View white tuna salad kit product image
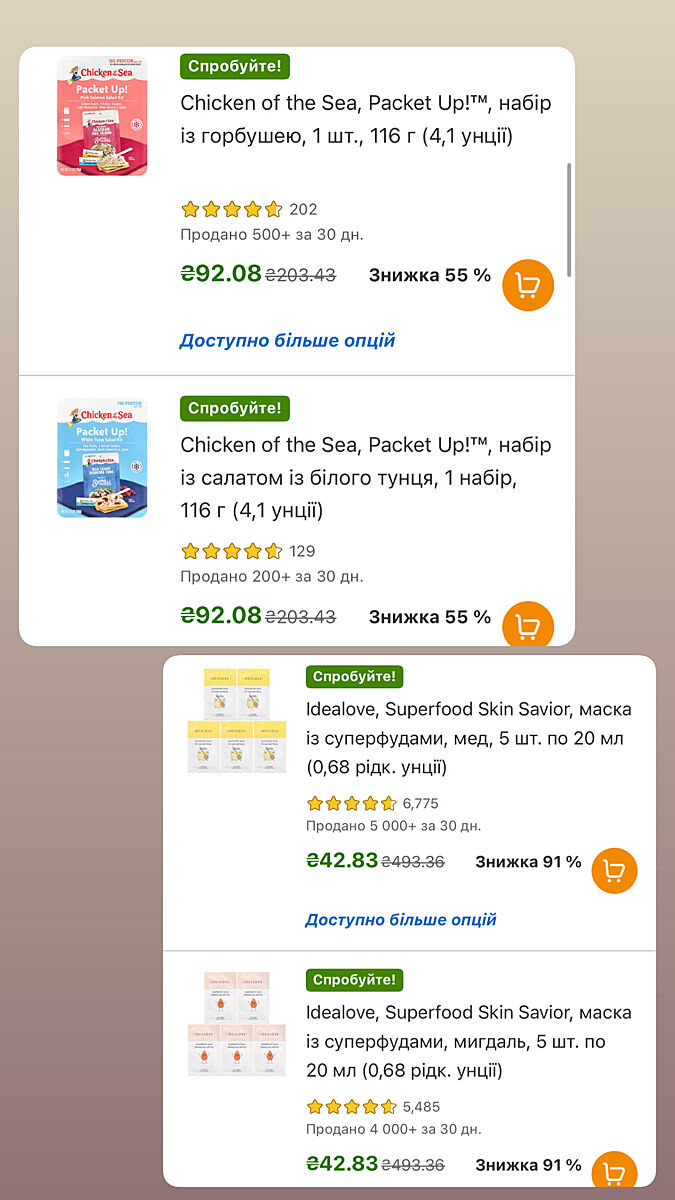 (102, 457)
